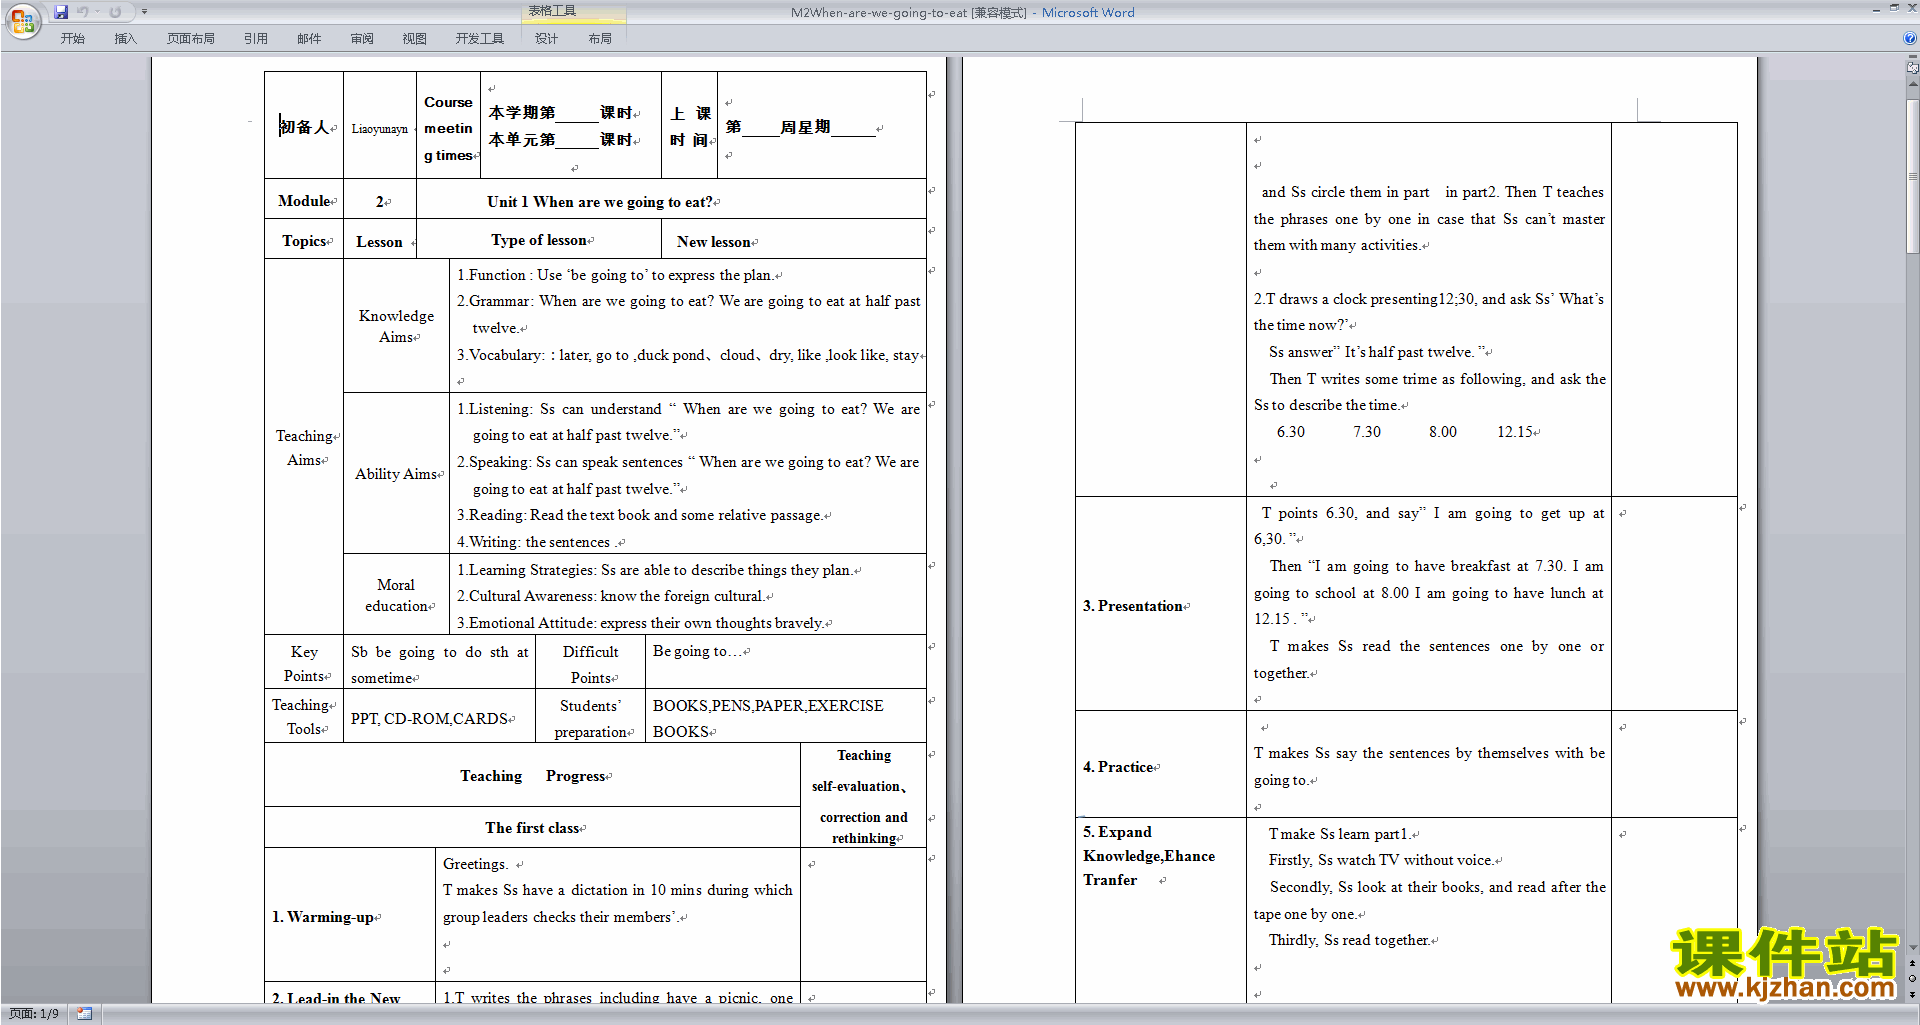1920x1025 pixels.
Task: Click the 'Type of lesson' cell
Action: pyautogui.click(x=539, y=240)
